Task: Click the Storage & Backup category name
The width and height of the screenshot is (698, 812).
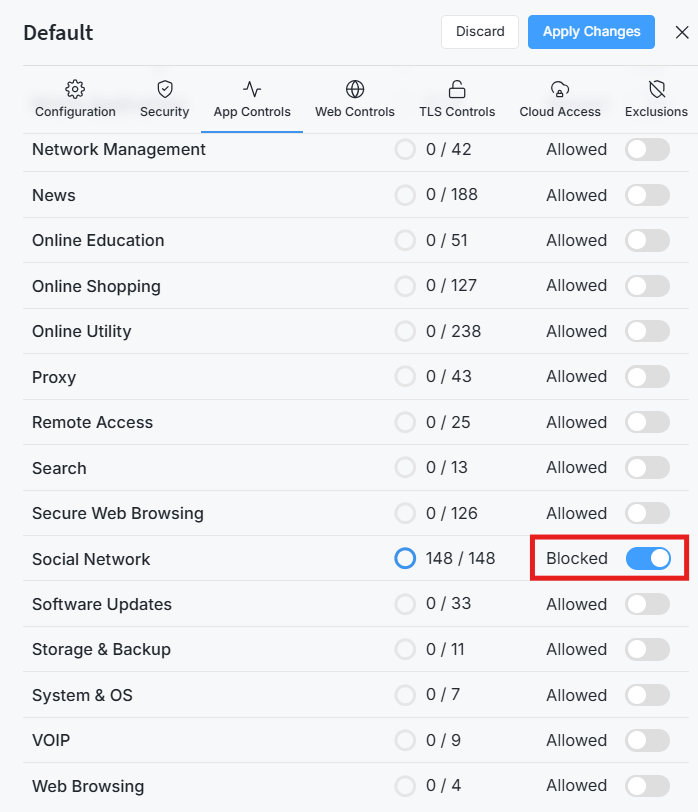Action: (101, 649)
